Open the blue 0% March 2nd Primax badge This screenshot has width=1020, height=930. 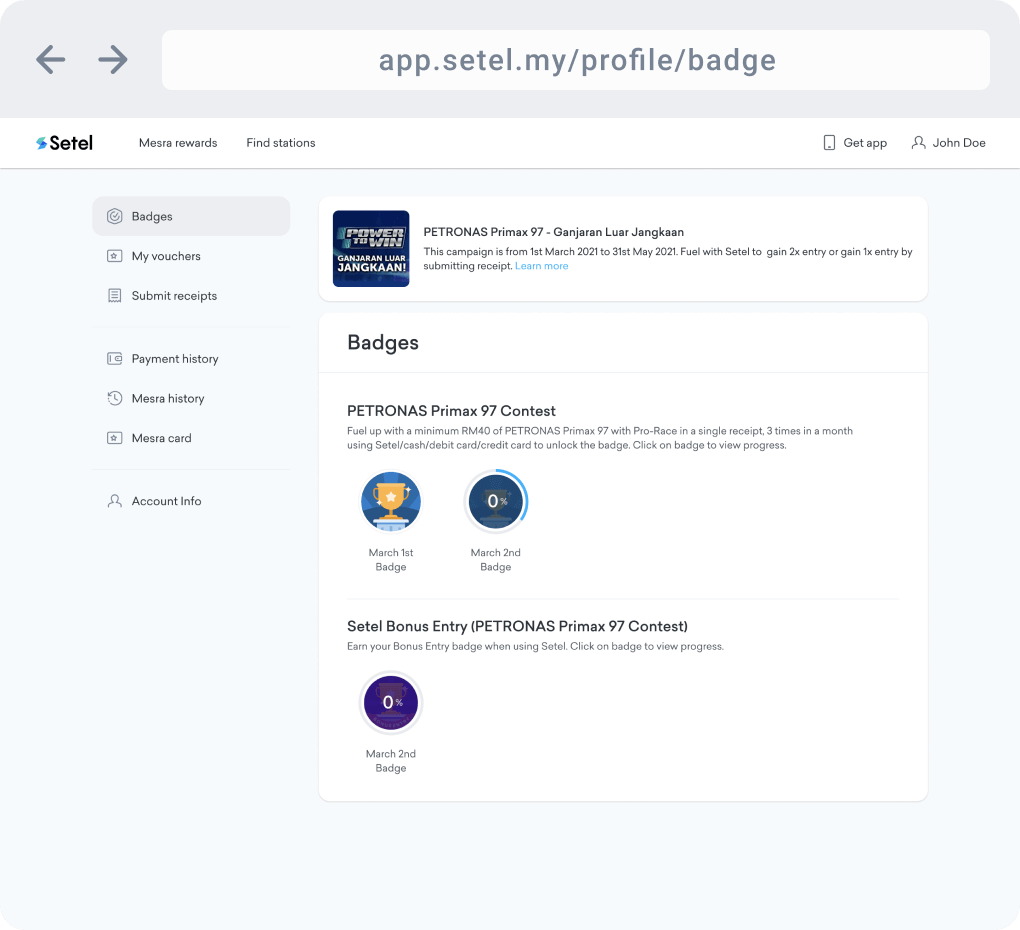(496, 501)
